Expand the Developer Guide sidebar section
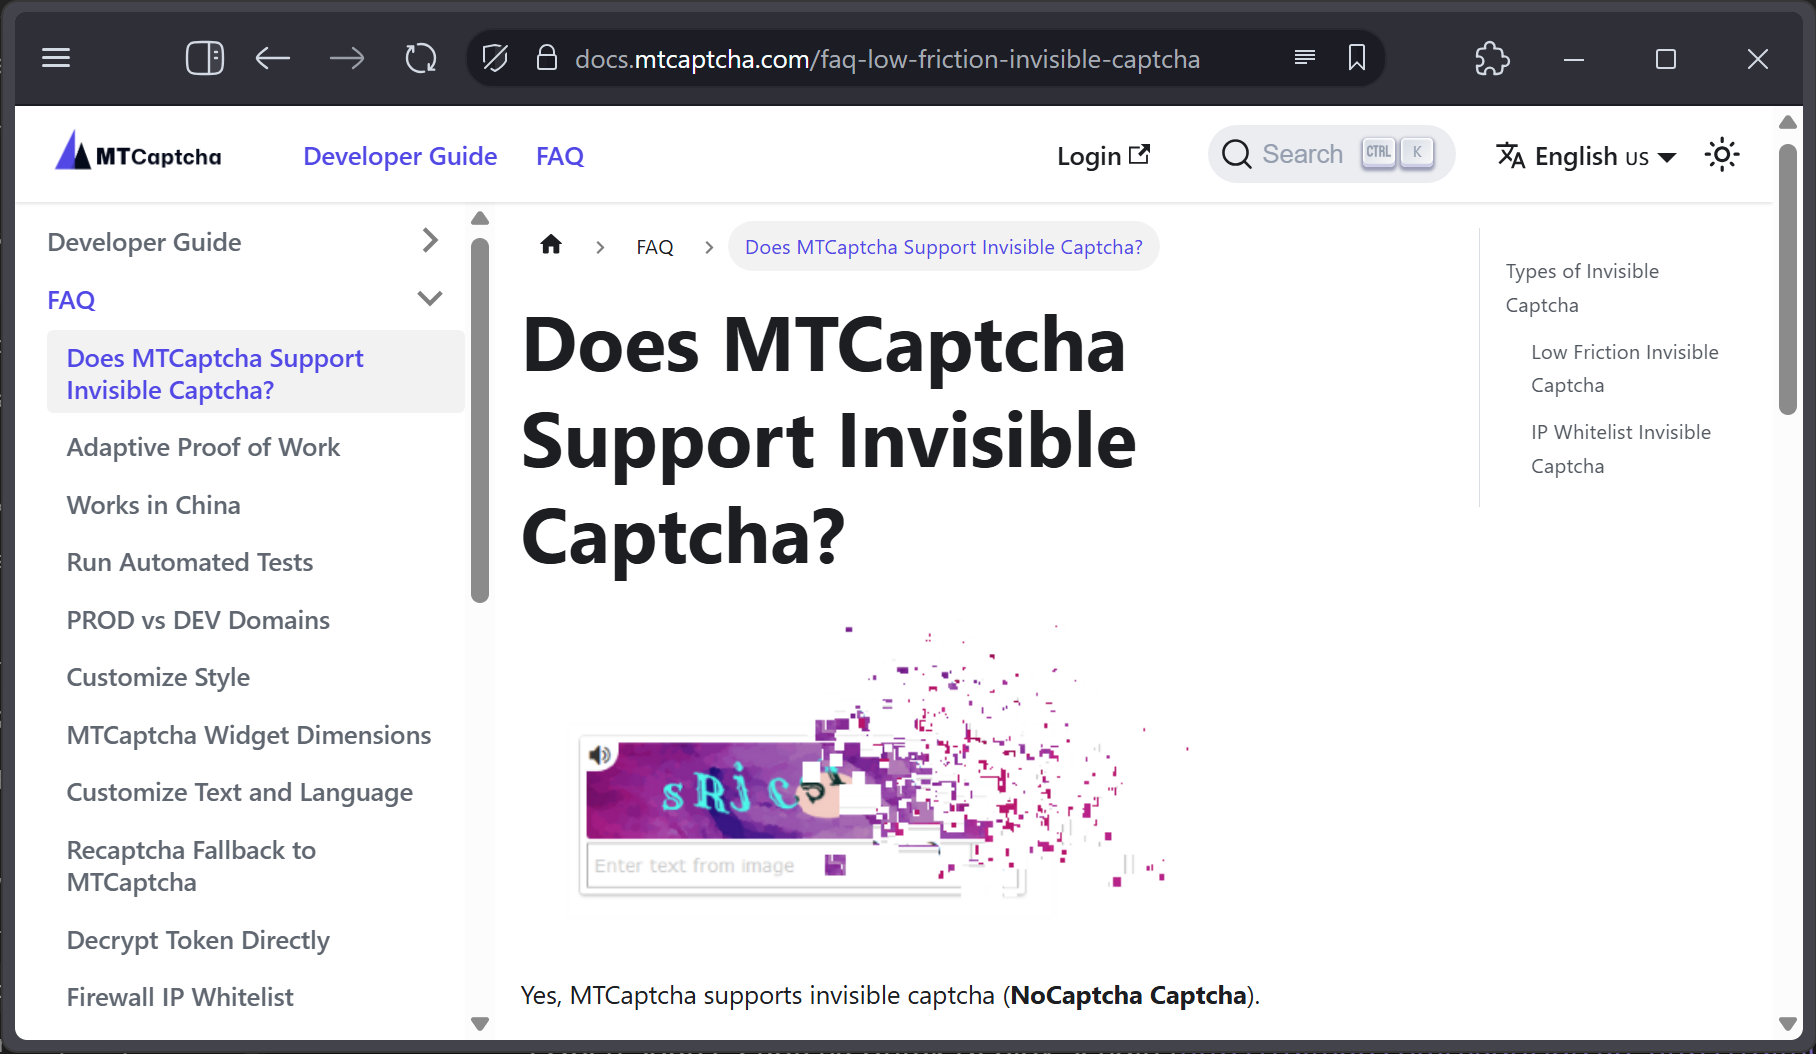 [x=430, y=240]
